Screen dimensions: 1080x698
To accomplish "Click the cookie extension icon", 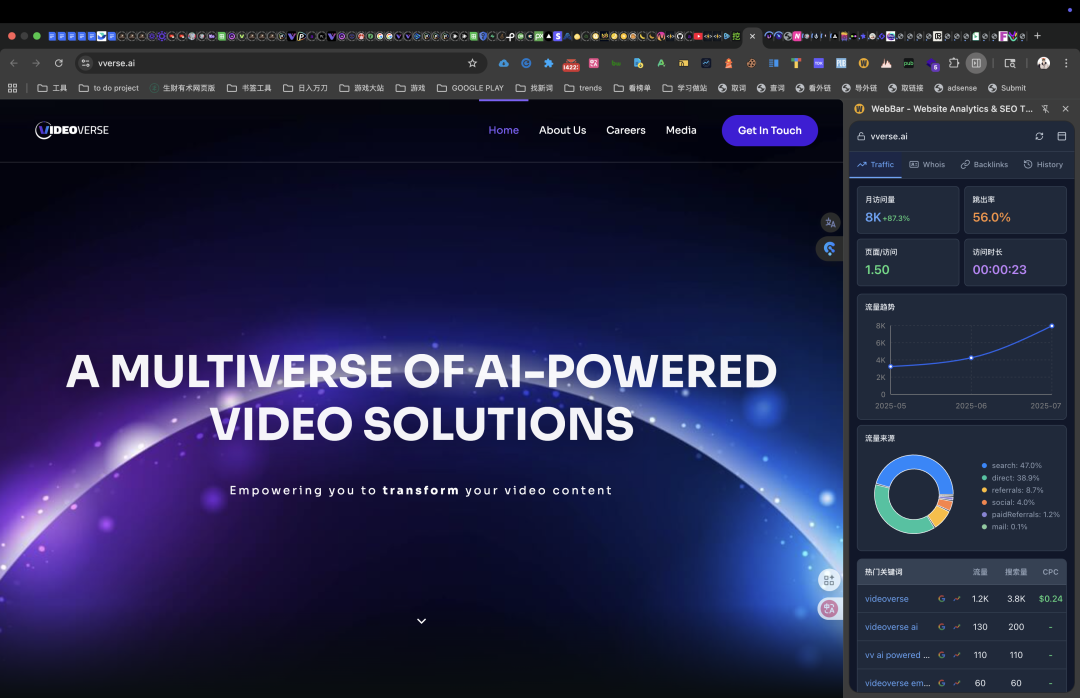I will click(751, 63).
